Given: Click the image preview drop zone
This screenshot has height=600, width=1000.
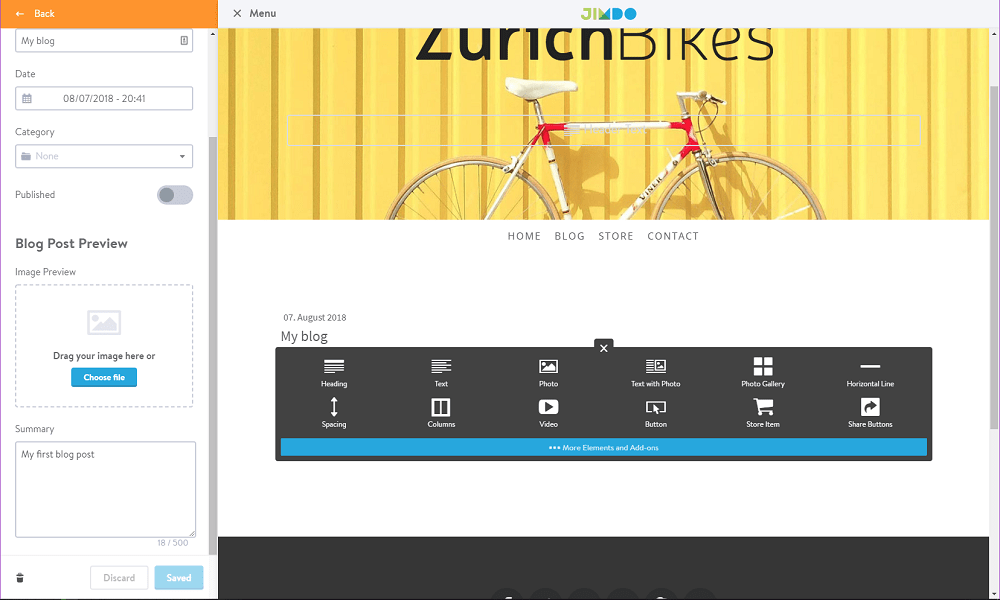Looking at the screenshot, I should coord(104,346).
